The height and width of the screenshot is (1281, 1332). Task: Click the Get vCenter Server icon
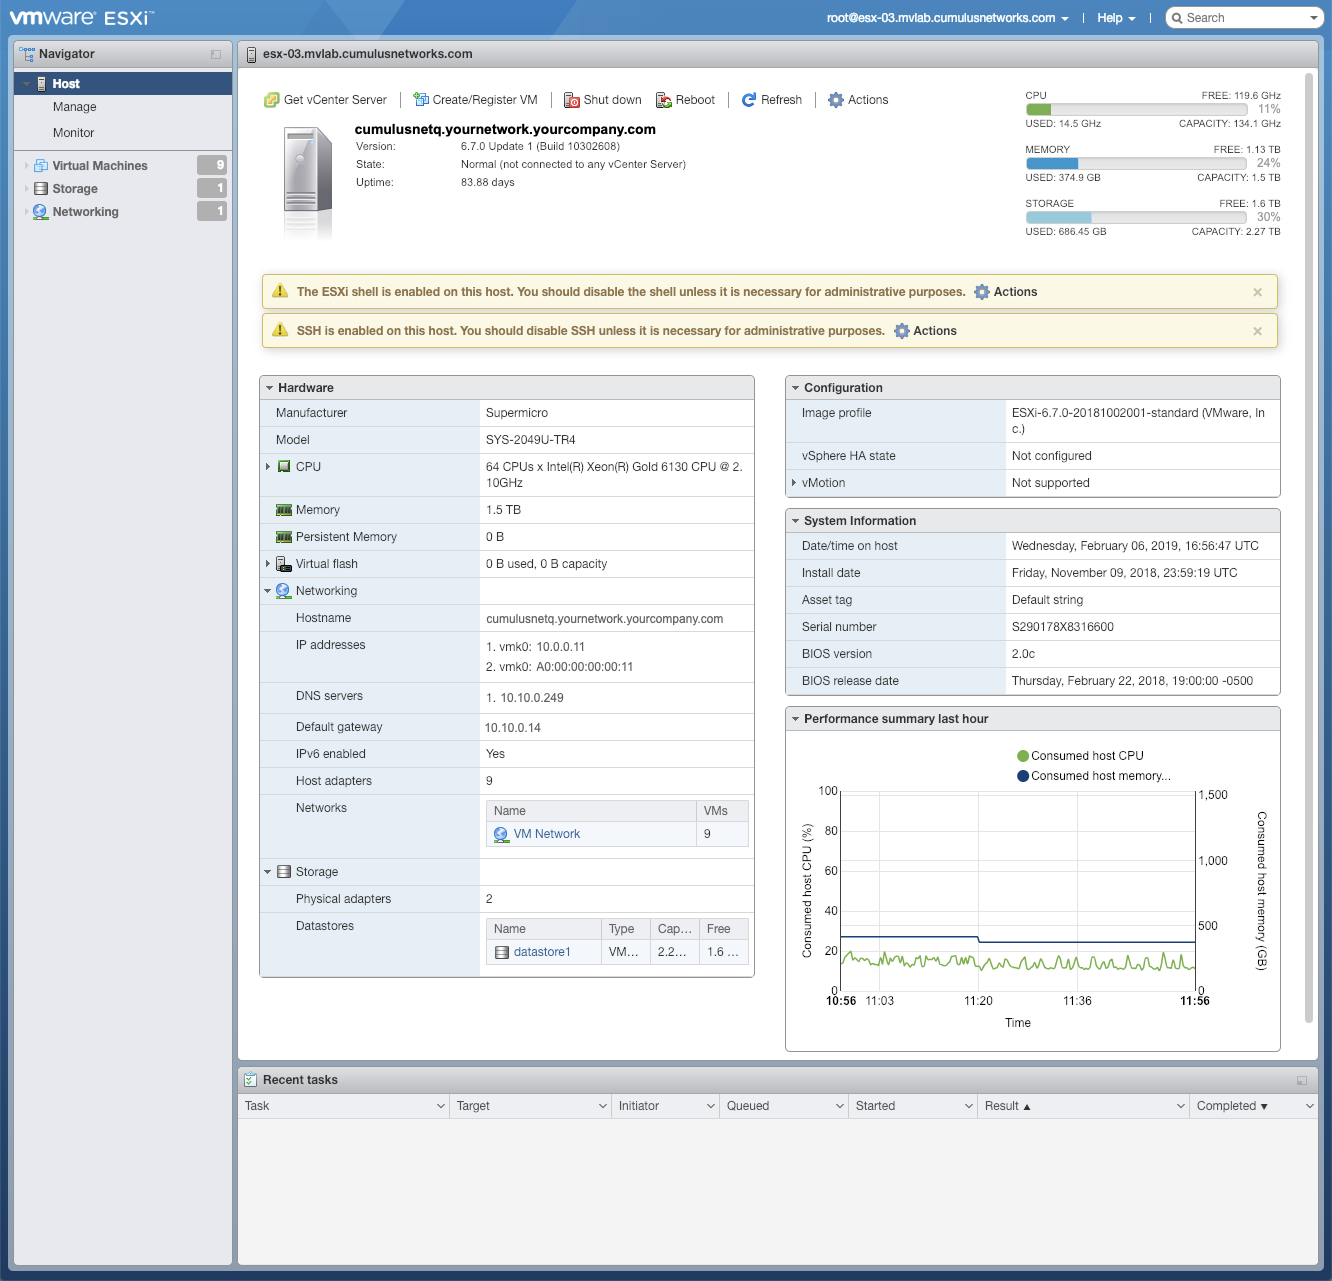(x=271, y=100)
